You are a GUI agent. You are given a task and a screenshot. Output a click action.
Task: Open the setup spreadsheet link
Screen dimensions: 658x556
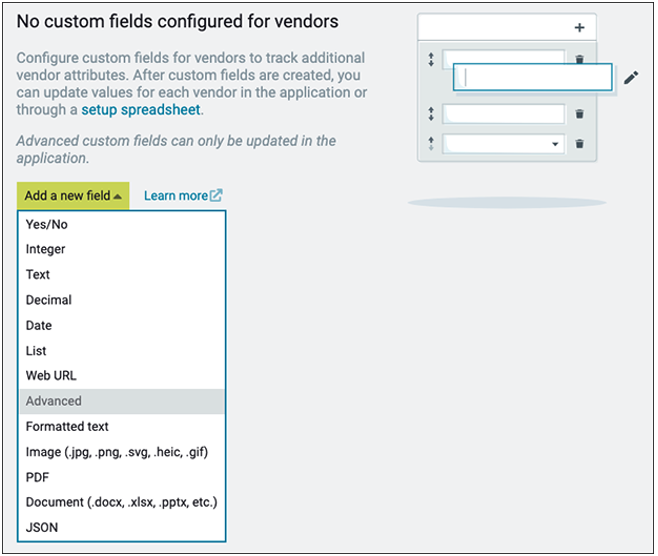(x=140, y=110)
